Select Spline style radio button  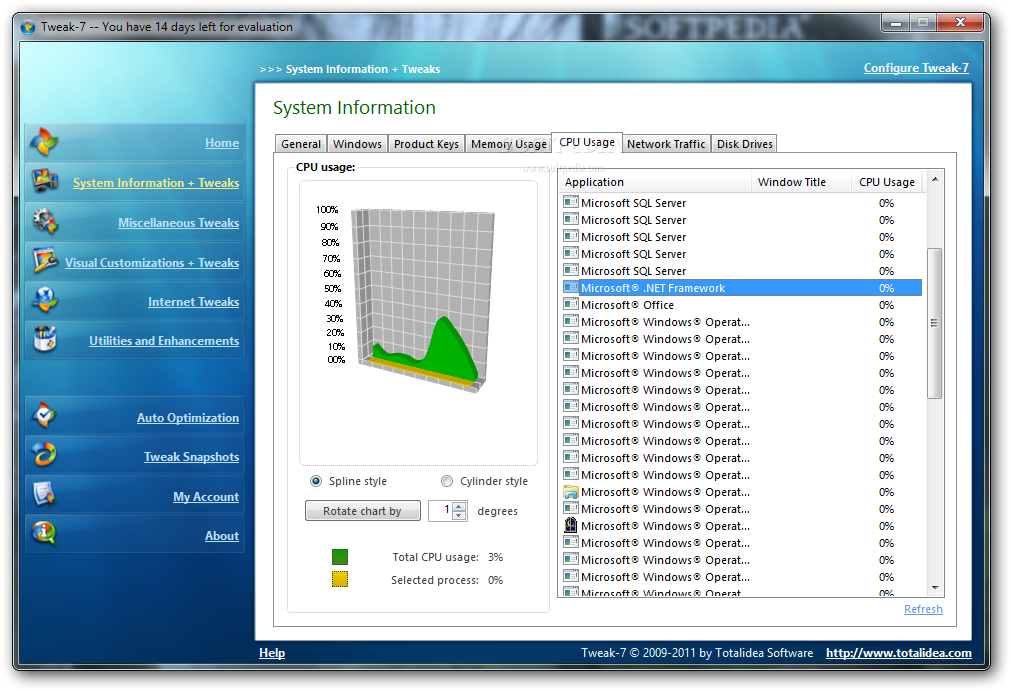[316, 481]
